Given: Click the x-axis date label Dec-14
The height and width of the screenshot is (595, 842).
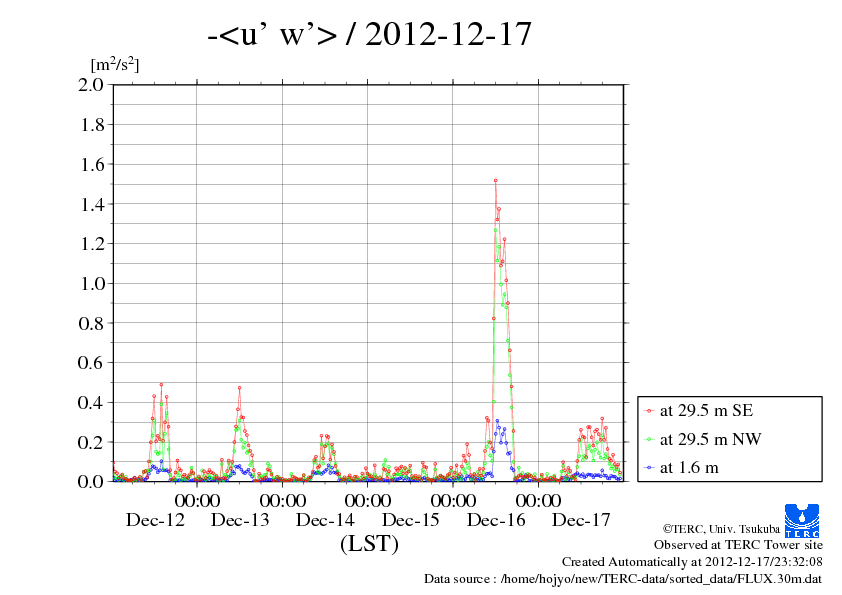Looking at the screenshot, I should point(325,520).
